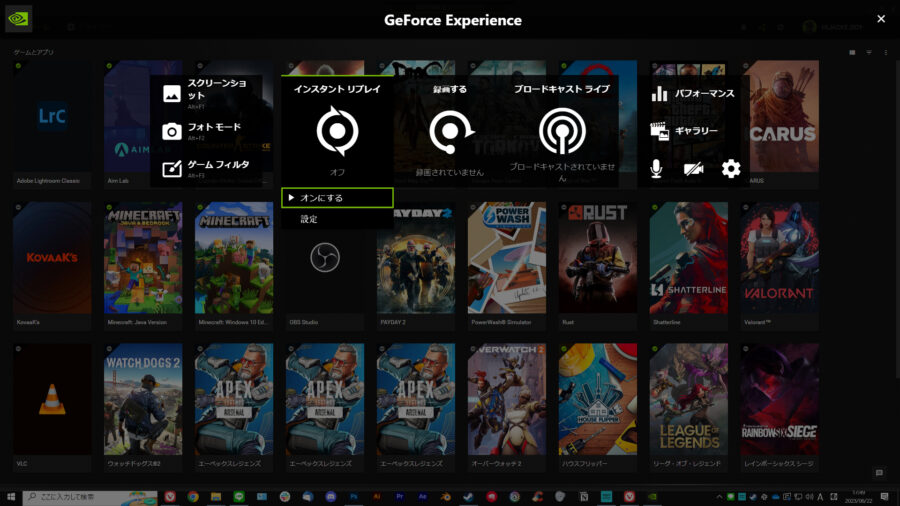Open the PowerWash Simulator tile
The height and width of the screenshot is (506, 900).
(x=506, y=266)
